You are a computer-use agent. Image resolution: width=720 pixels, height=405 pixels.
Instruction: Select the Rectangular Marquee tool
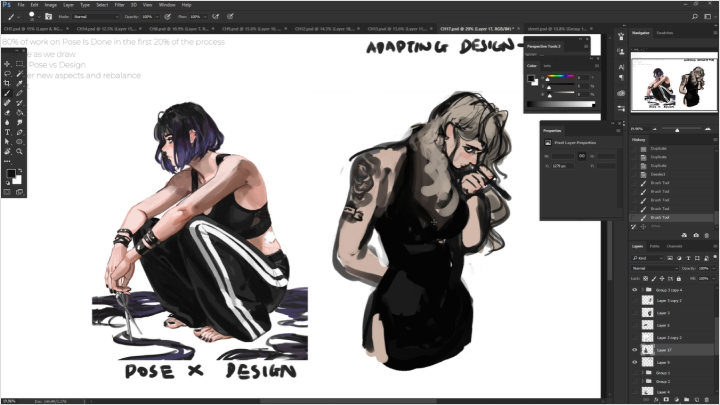click(x=19, y=64)
